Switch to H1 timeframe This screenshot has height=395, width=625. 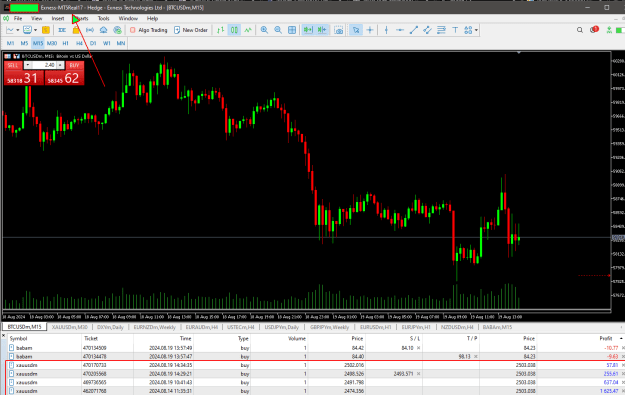coord(65,43)
